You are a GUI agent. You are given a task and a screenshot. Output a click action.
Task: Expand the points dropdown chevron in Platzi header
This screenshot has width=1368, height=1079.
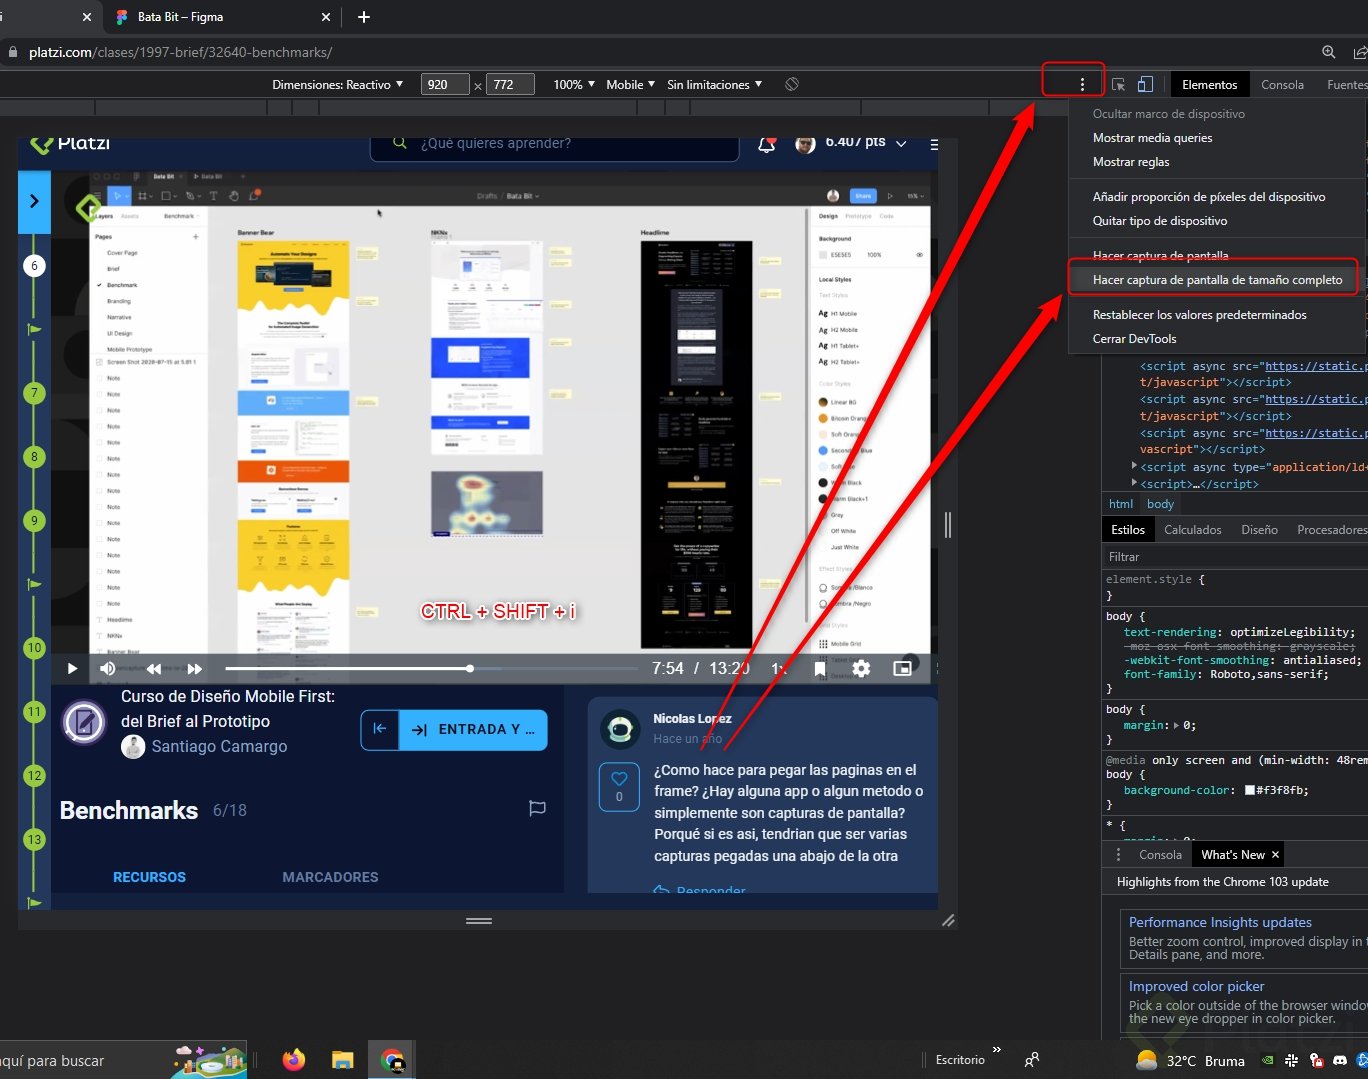point(901,144)
